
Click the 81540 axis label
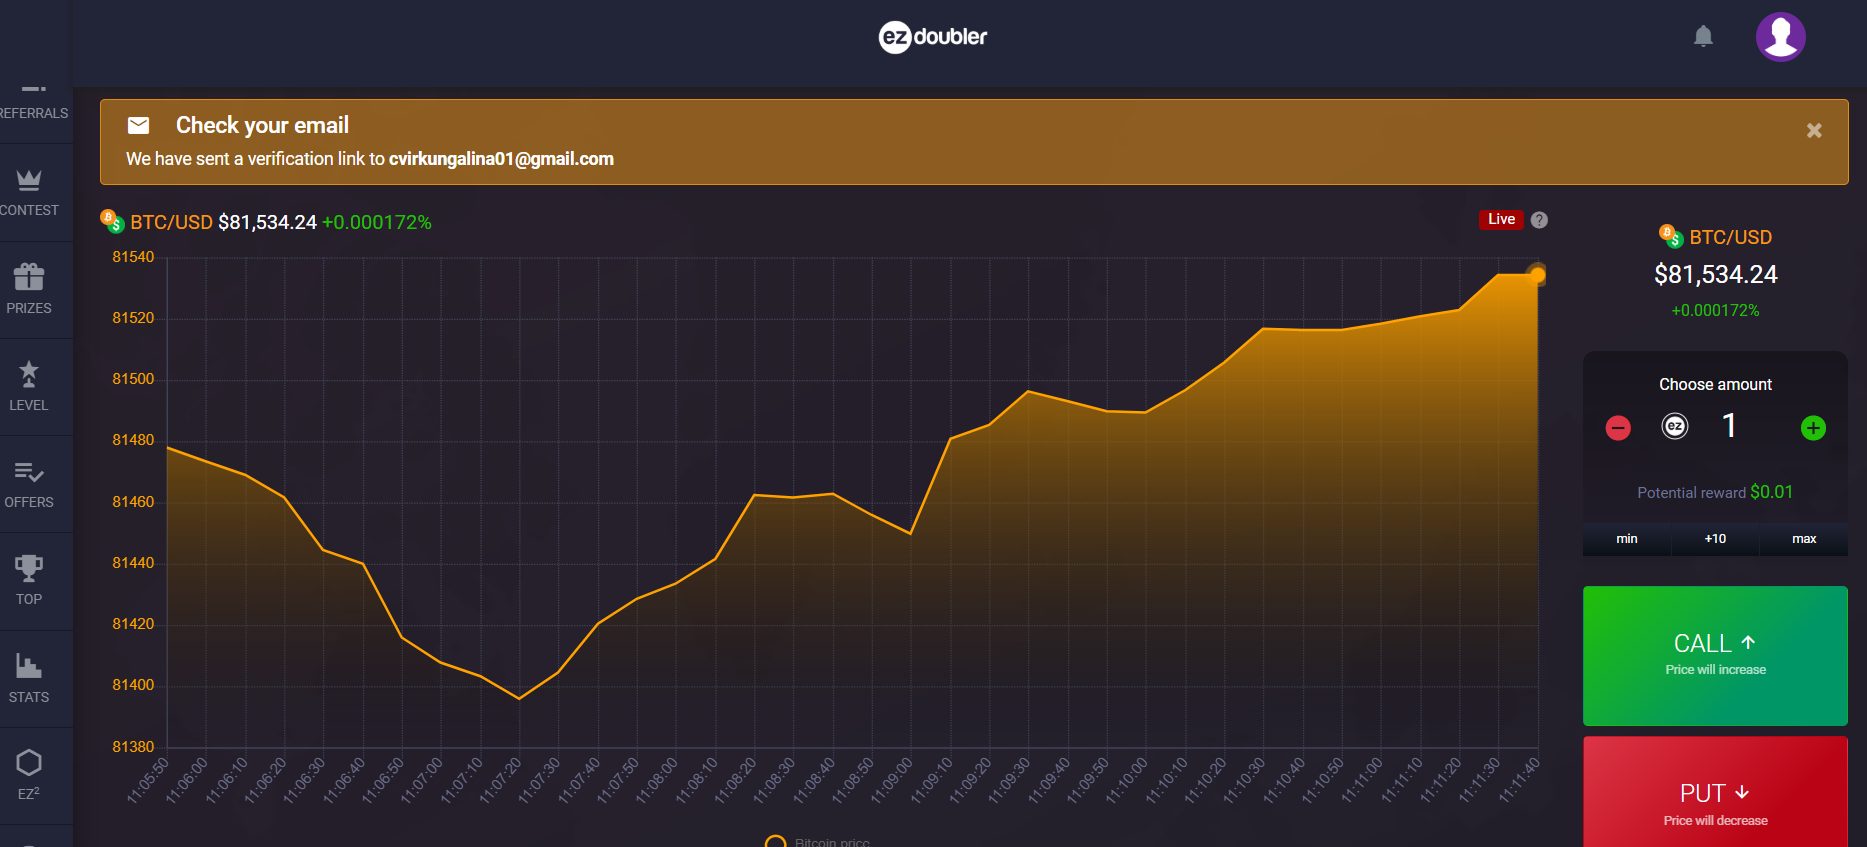133,257
